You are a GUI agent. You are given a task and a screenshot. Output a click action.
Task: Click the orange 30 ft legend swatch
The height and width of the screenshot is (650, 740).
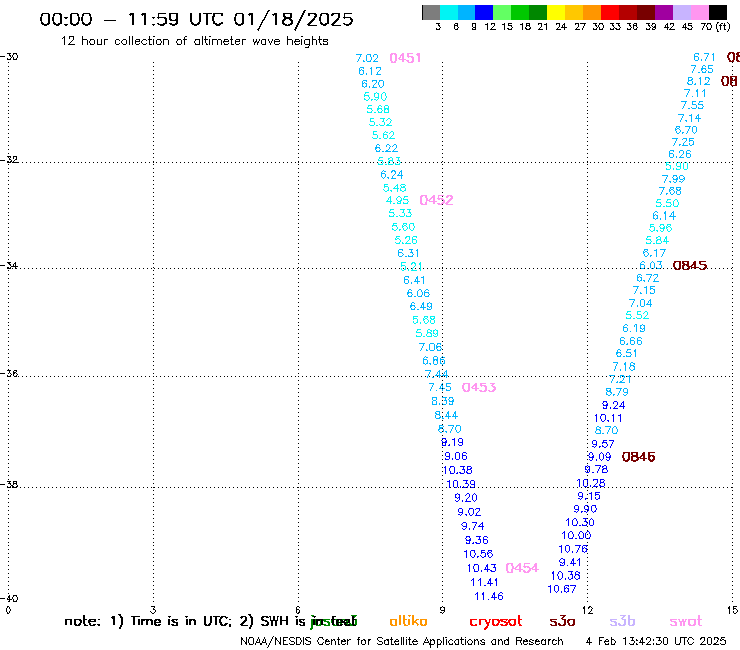tap(592, 12)
